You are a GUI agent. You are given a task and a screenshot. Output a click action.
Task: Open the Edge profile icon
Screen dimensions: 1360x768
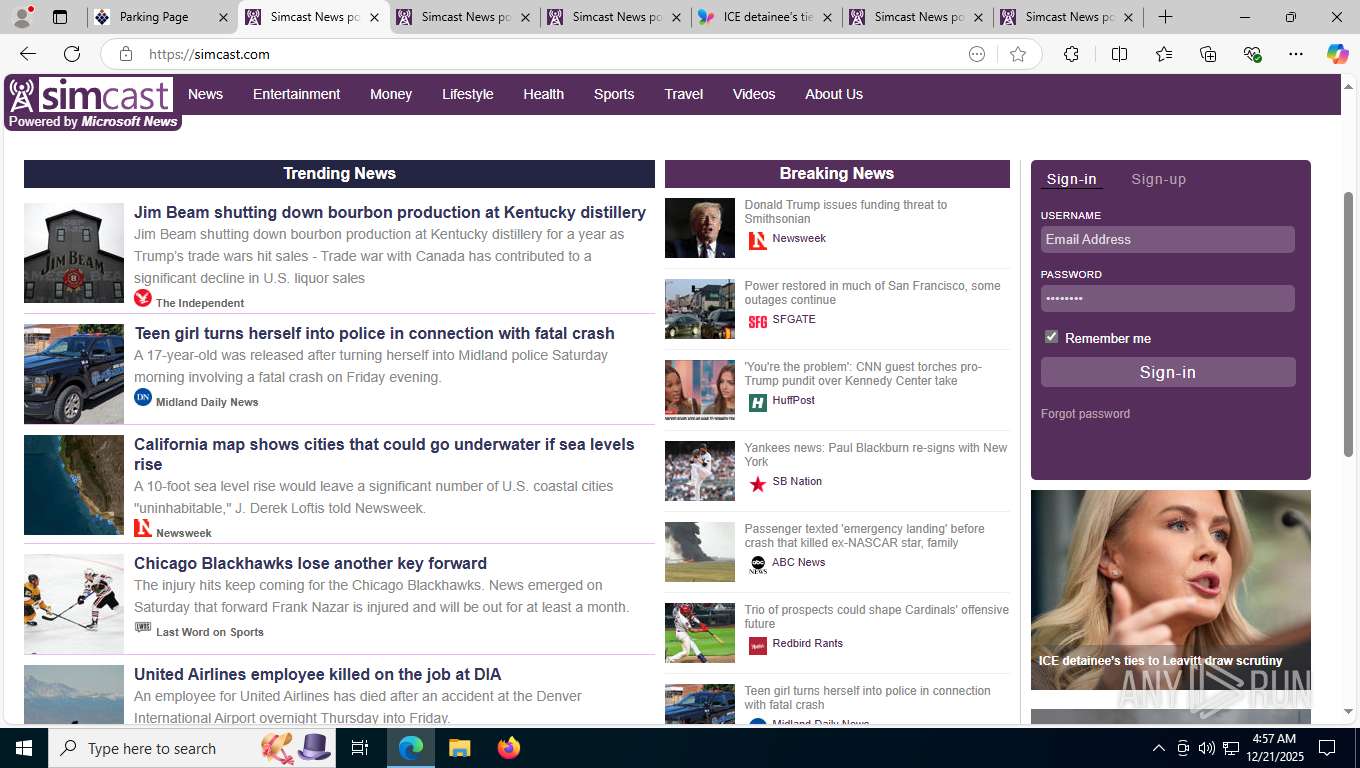(22, 17)
